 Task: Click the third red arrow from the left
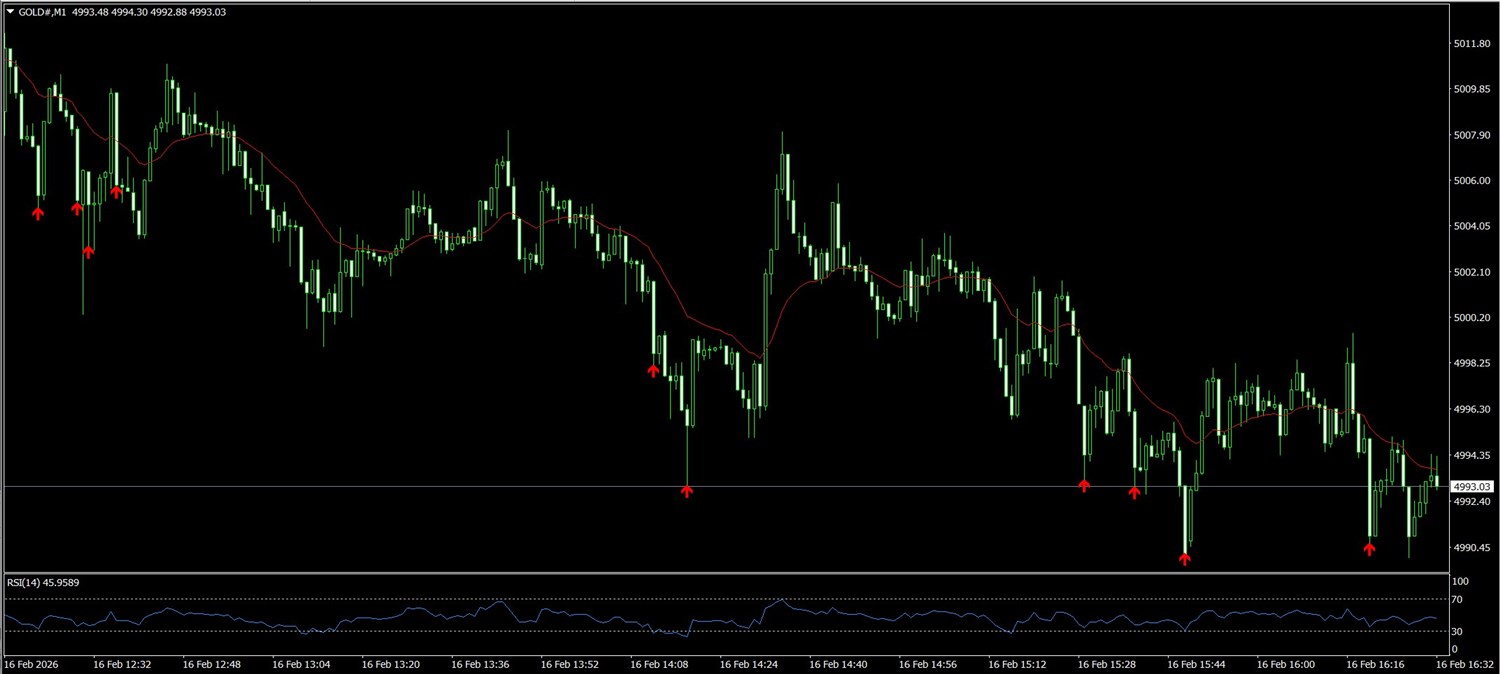(x=88, y=251)
